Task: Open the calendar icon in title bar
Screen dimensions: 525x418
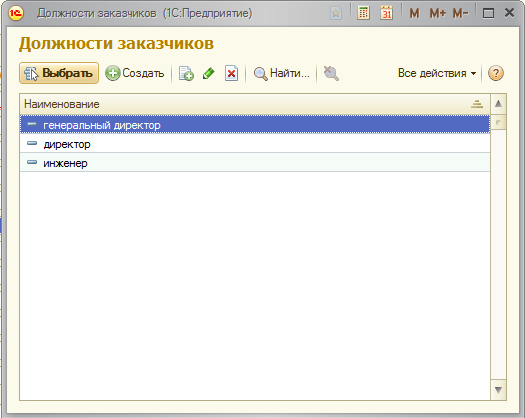Action: 386,13
